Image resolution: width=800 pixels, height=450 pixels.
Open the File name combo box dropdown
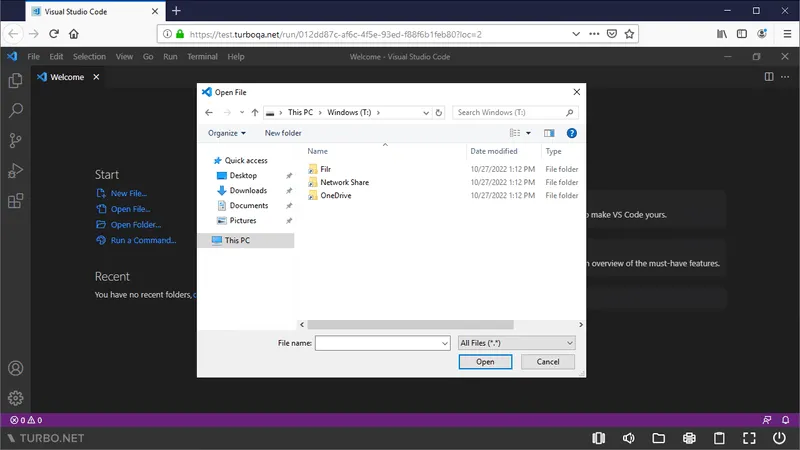[444, 343]
